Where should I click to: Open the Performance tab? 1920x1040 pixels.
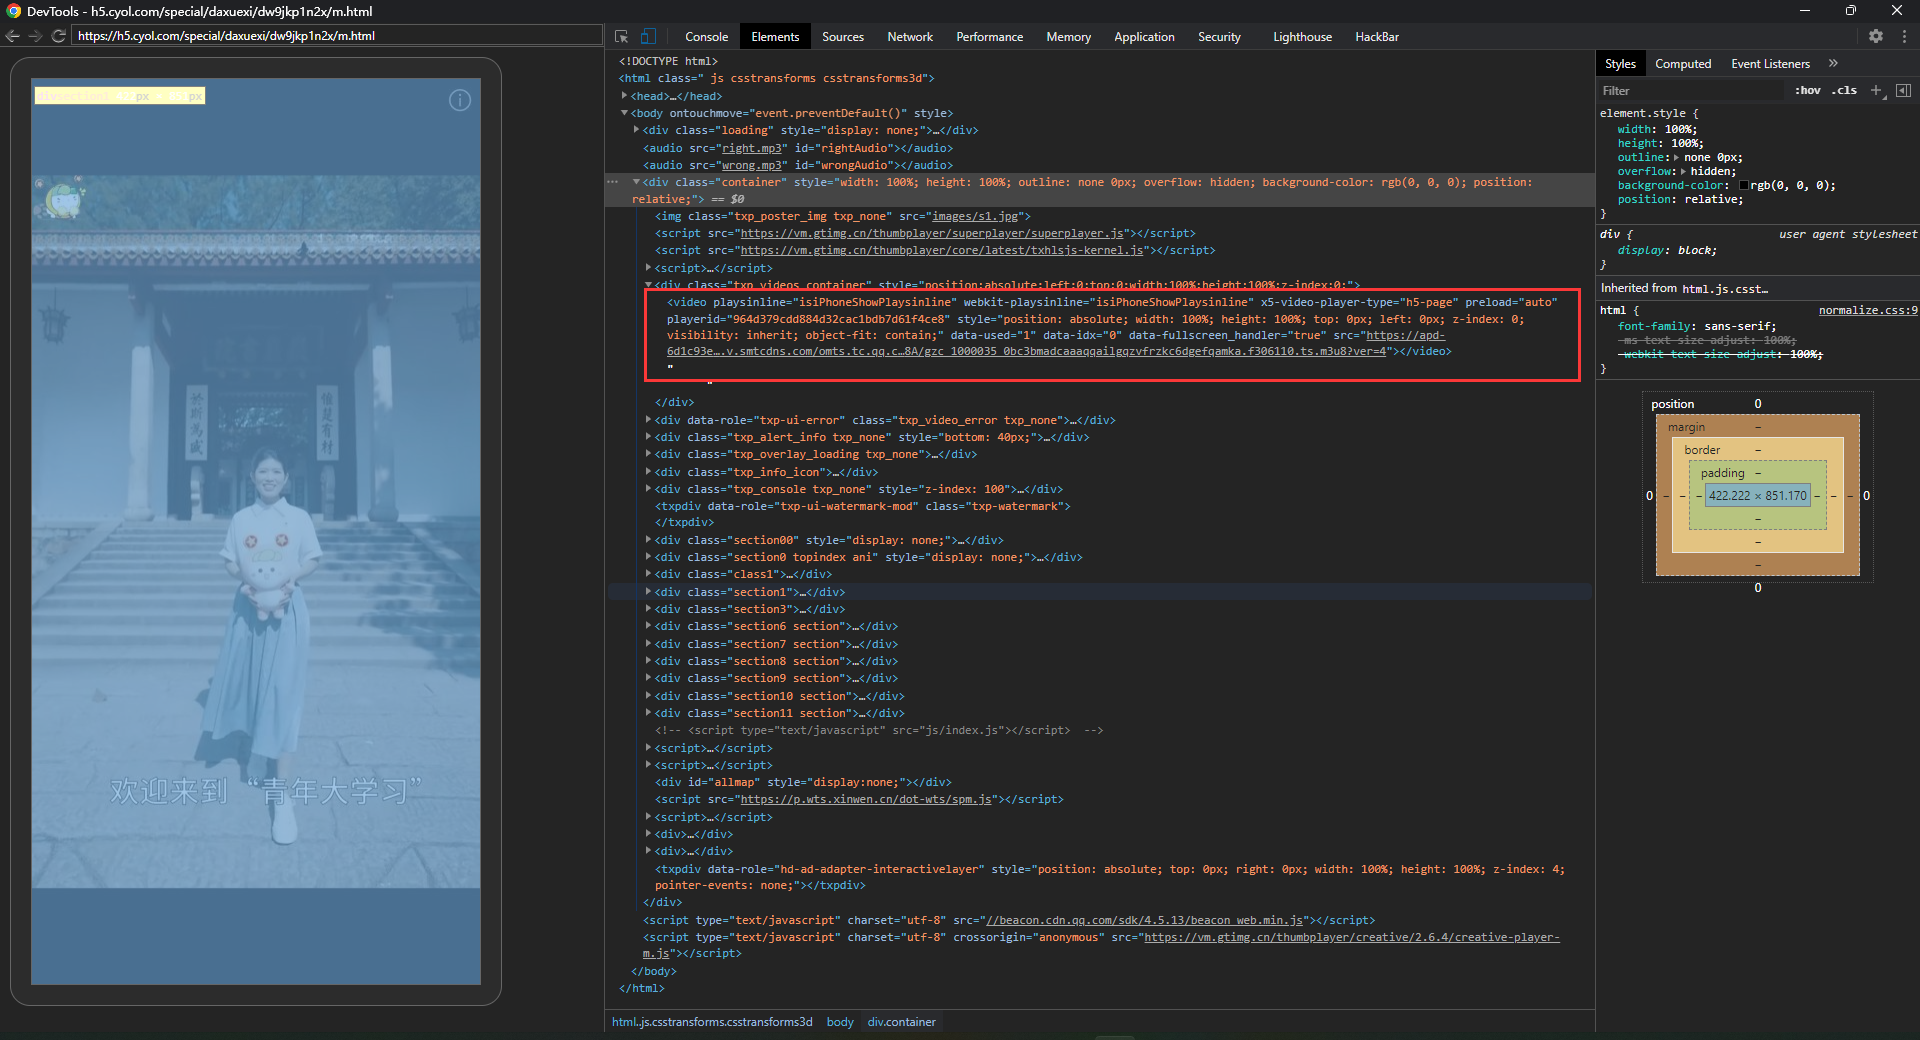[x=989, y=37]
